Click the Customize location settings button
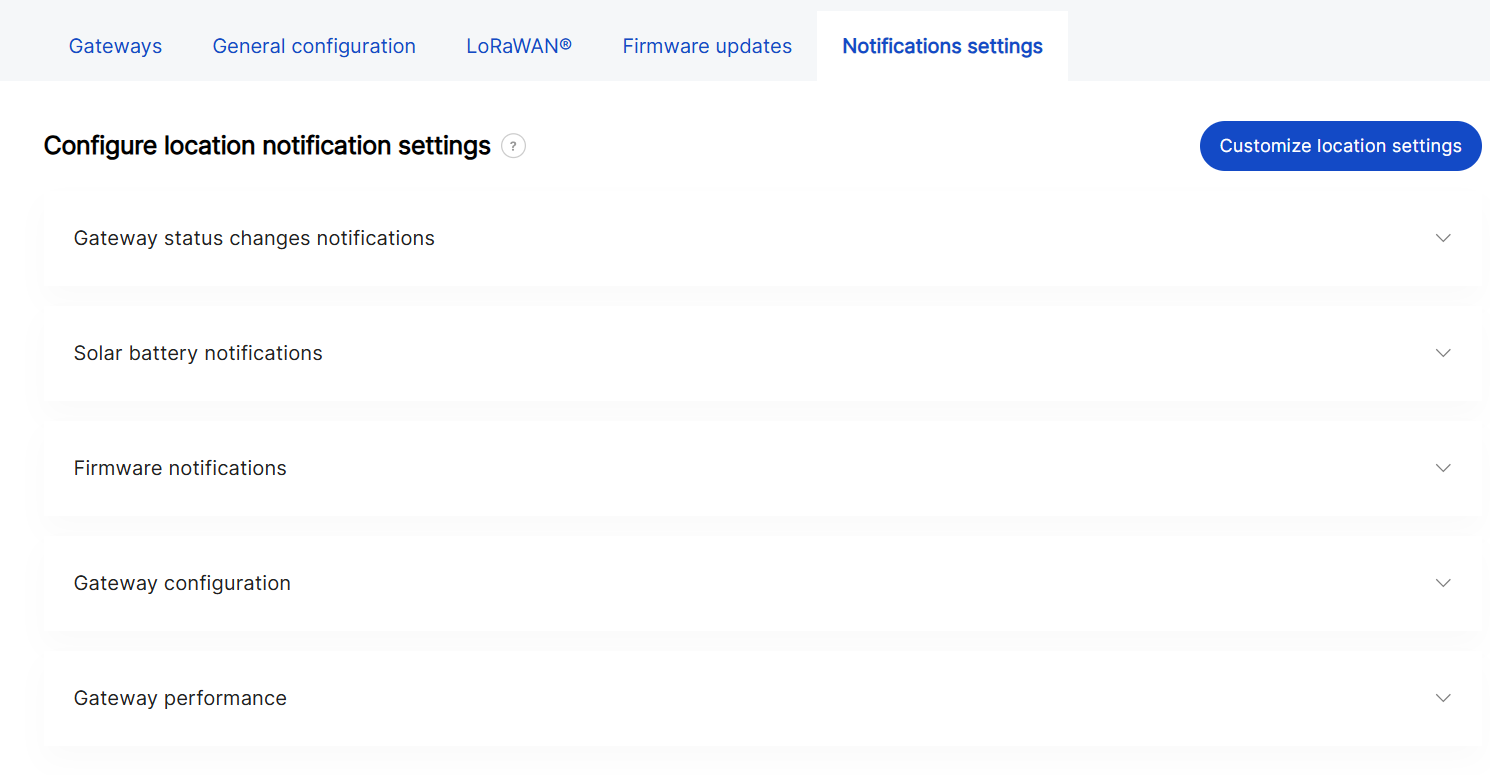 pos(1340,146)
